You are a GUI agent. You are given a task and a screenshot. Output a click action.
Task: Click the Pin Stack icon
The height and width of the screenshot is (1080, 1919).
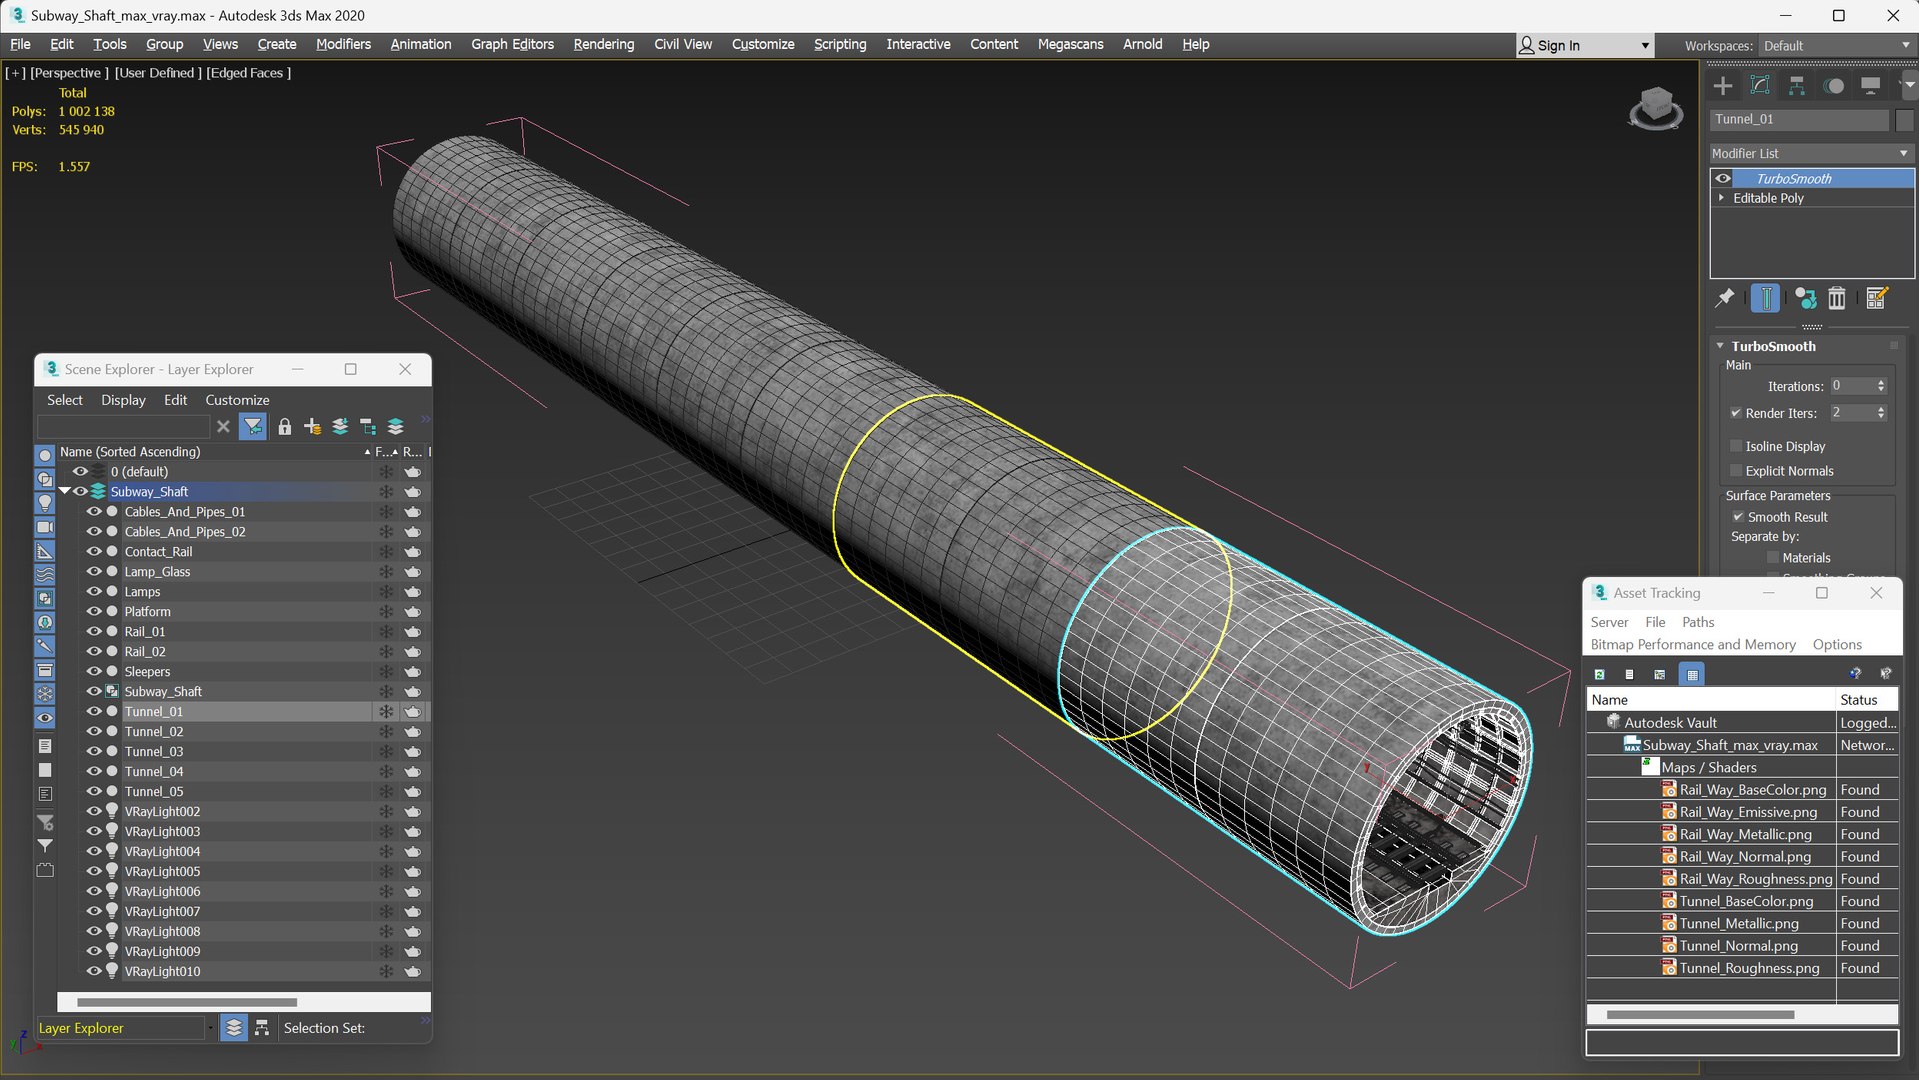(x=1725, y=298)
